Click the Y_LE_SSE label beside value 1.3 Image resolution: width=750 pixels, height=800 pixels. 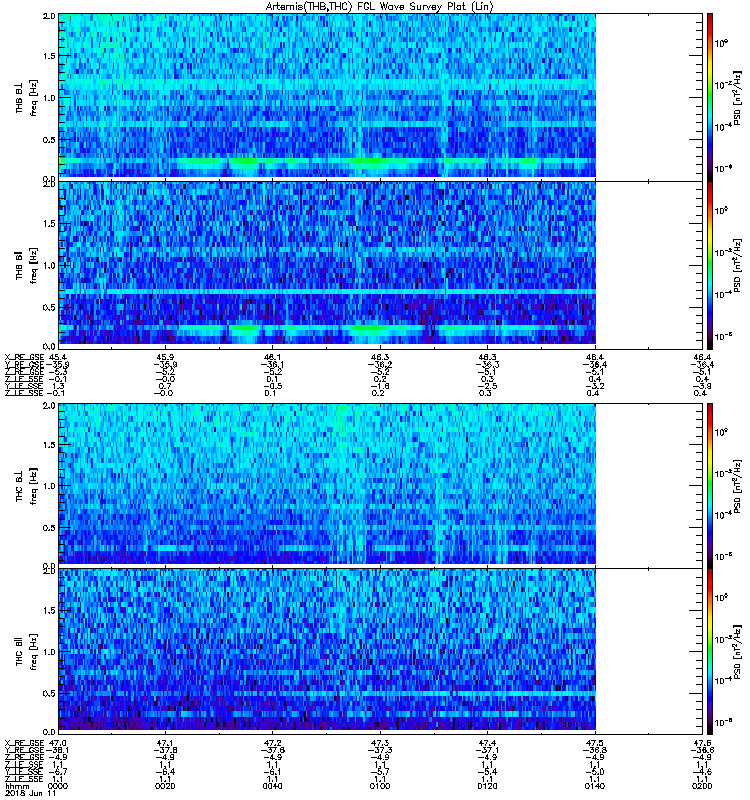pos(24,386)
